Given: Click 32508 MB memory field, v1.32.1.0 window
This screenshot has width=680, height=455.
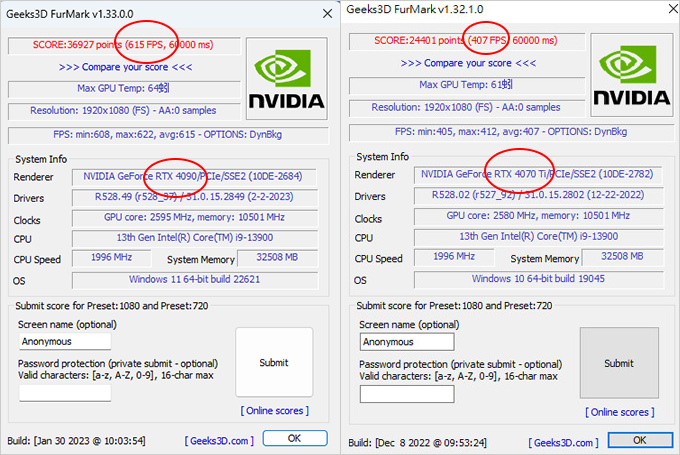Looking at the screenshot, I should (x=622, y=257).
